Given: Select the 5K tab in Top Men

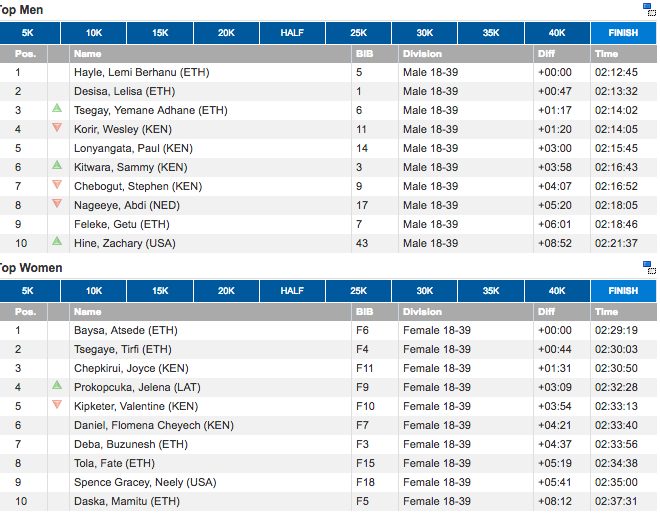Looking at the screenshot, I should pyautogui.click(x=27, y=33).
